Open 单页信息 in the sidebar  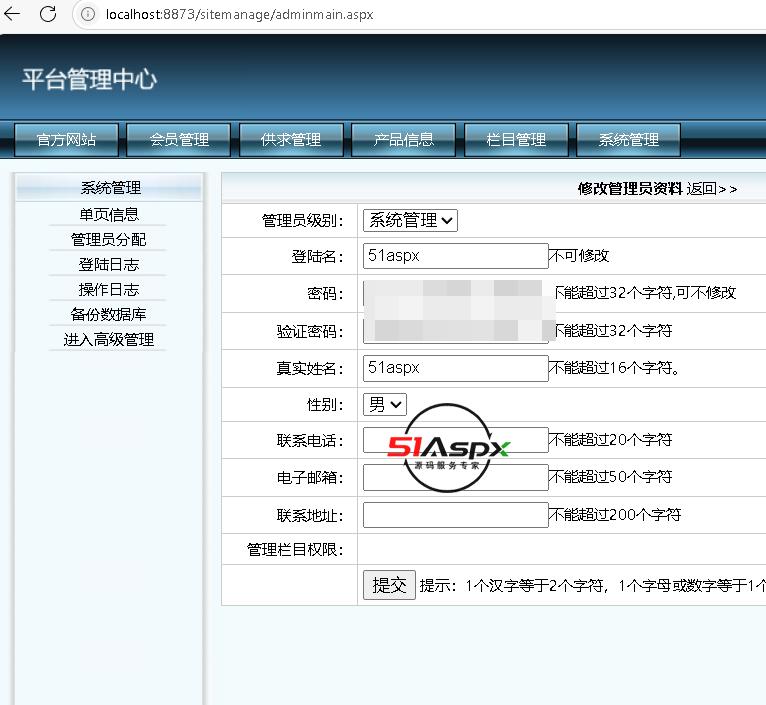(109, 214)
